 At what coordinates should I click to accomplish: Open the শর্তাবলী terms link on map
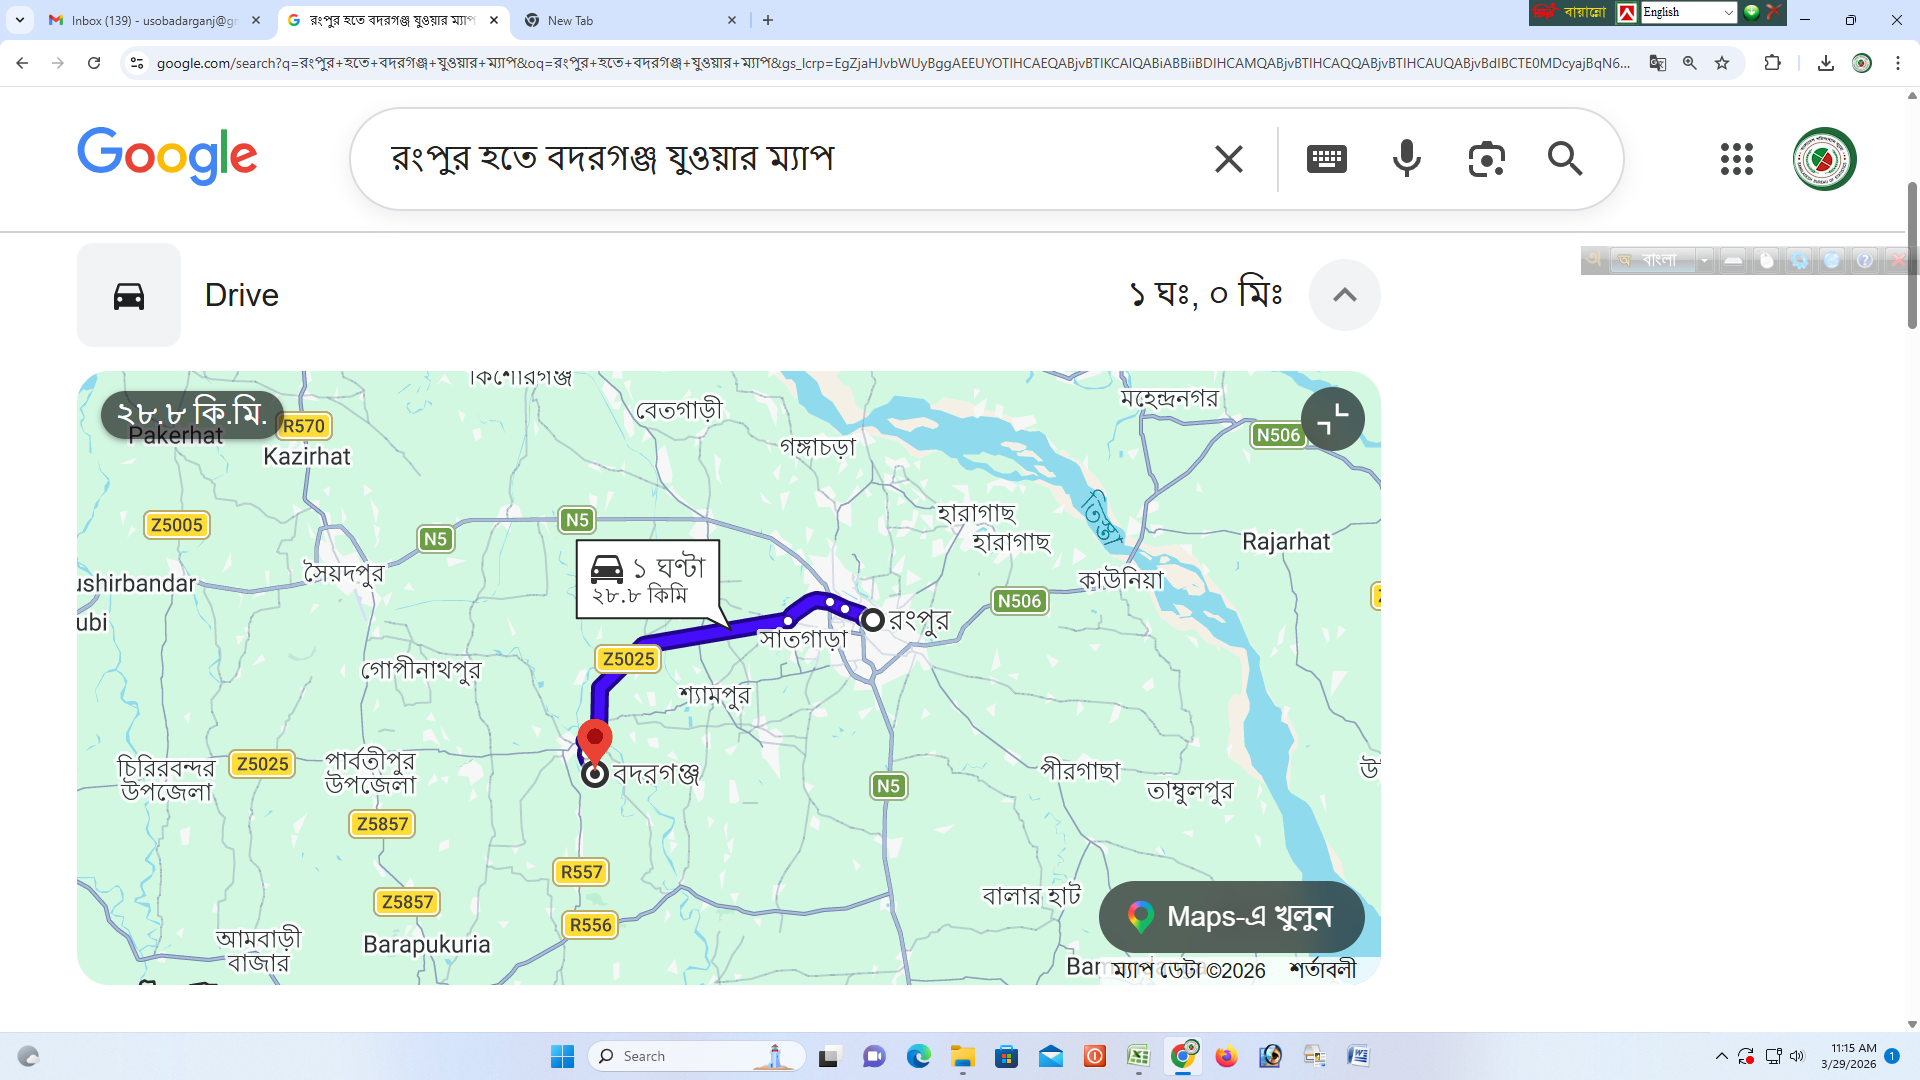tap(1322, 970)
